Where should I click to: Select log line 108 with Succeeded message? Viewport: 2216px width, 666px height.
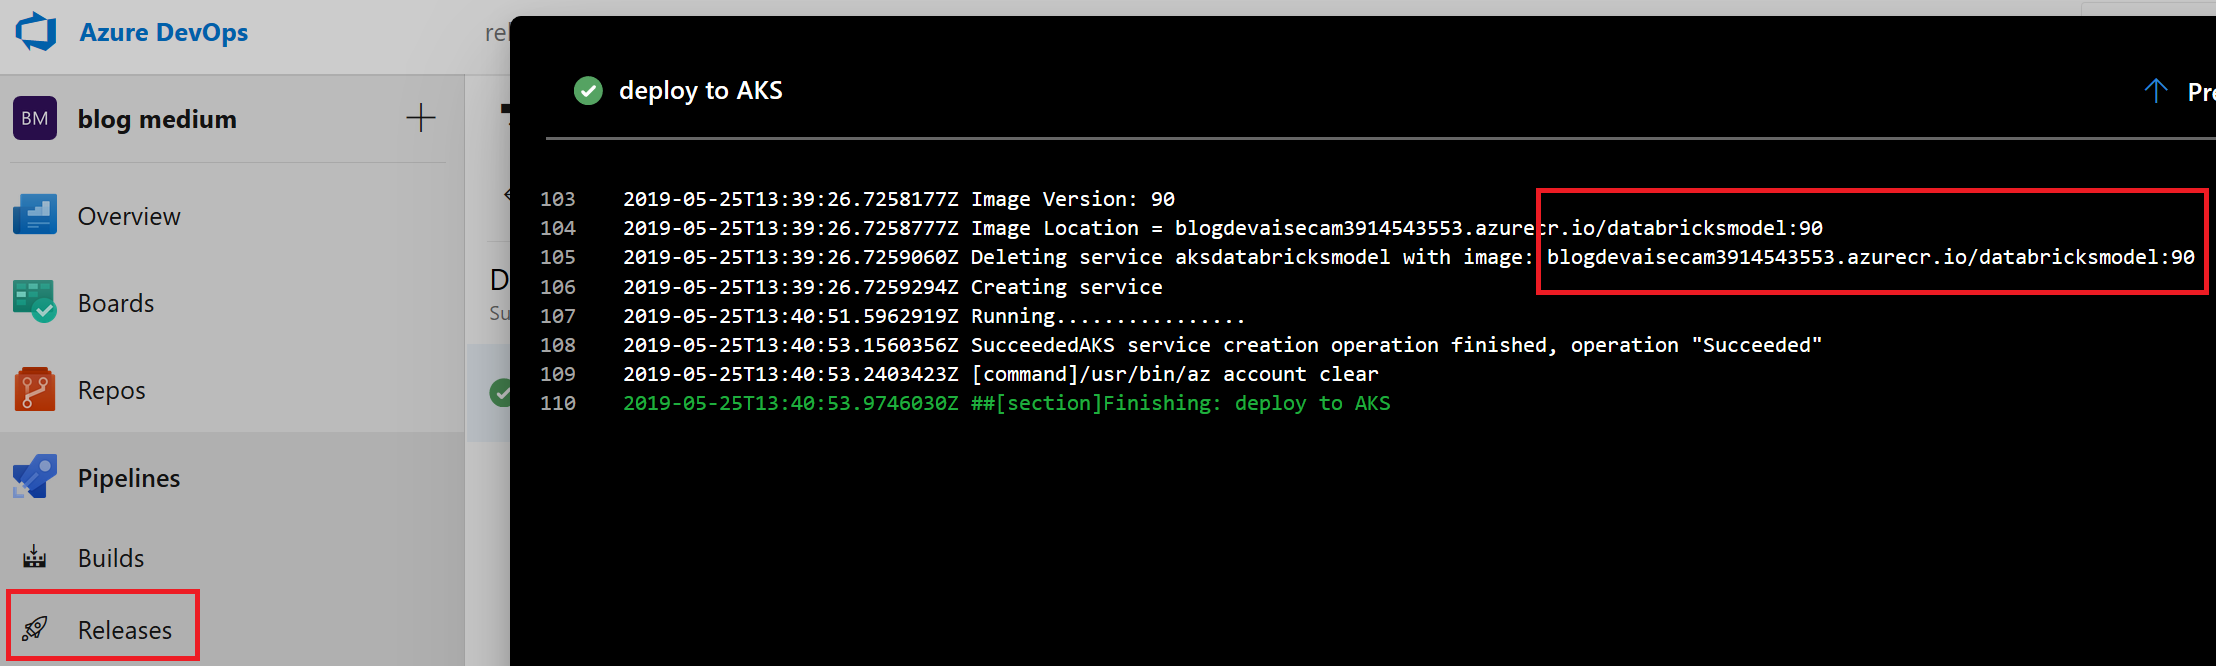coord(1222,345)
